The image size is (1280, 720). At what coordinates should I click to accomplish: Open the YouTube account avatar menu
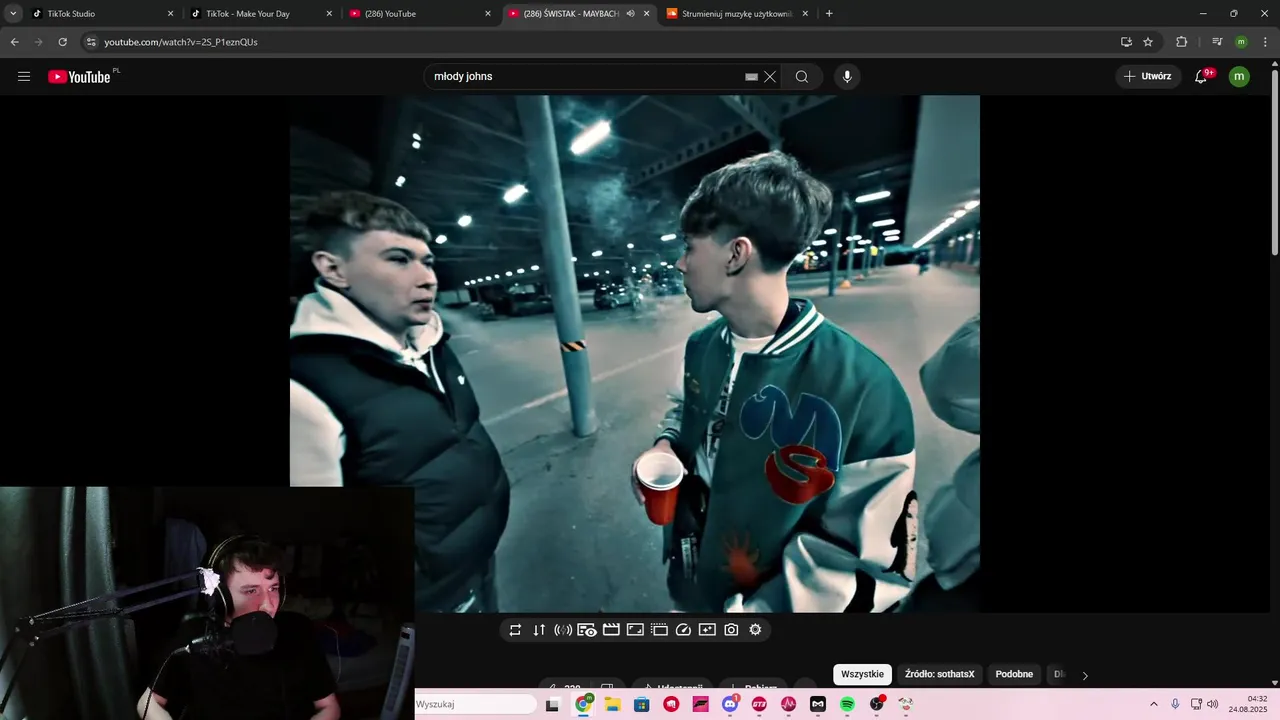1239,76
